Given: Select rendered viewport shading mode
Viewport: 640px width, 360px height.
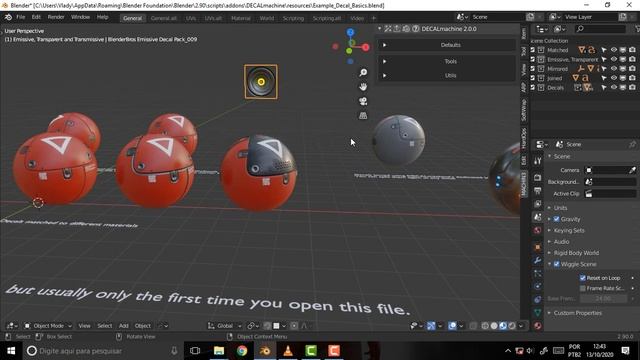Looking at the screenshot, I should click(x=512, y=326).
